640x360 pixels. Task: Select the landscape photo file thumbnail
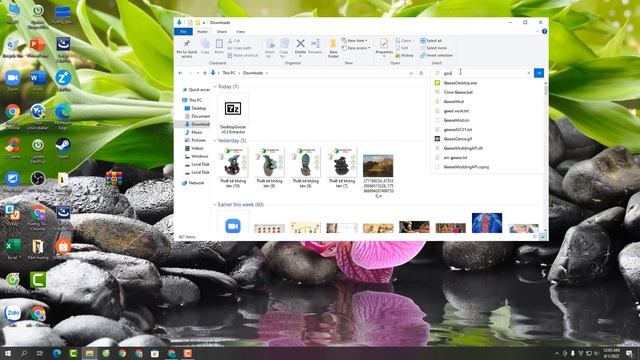pyautogui.click(x=378, y=166)
